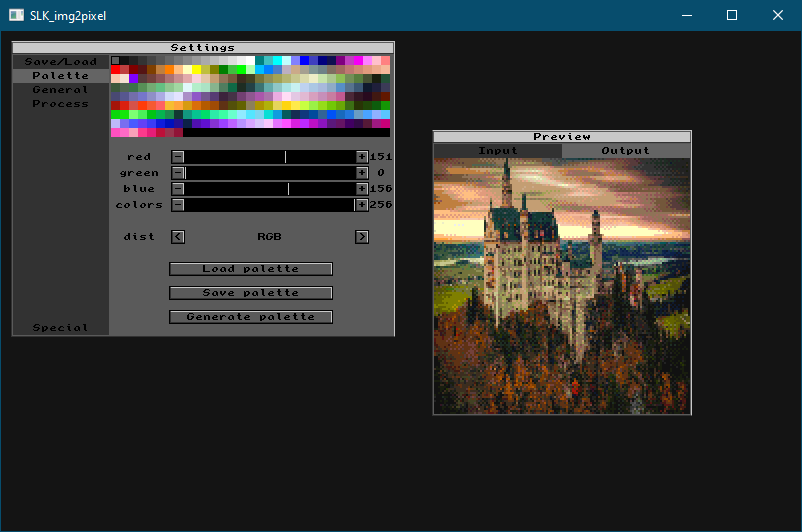Increase green value with plus button
The image size is (802, 532).
coord(362,173)
